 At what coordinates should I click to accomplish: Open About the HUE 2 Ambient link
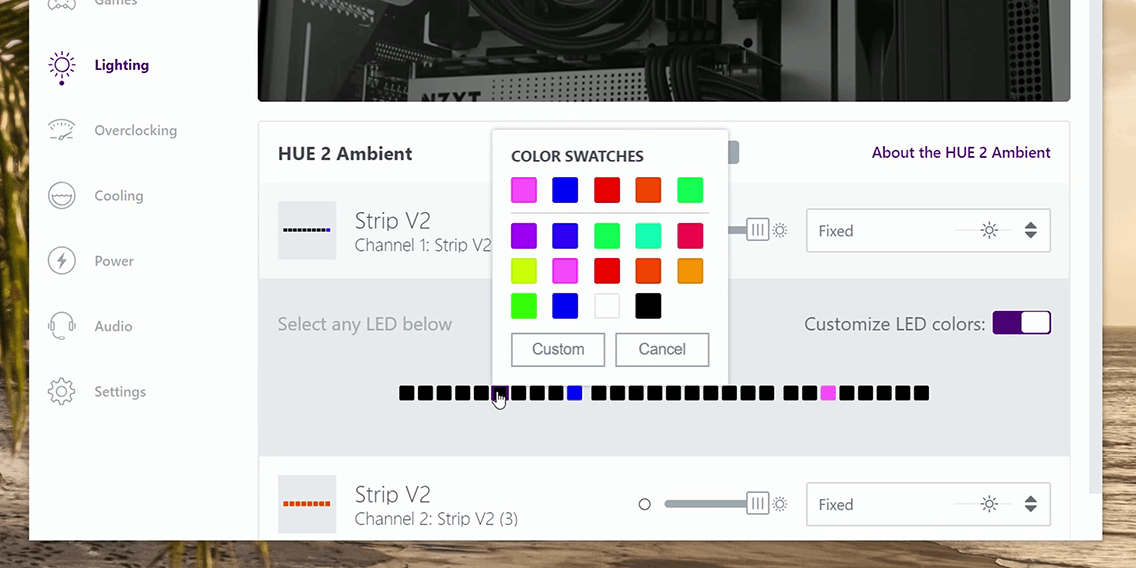coord(960,153)
